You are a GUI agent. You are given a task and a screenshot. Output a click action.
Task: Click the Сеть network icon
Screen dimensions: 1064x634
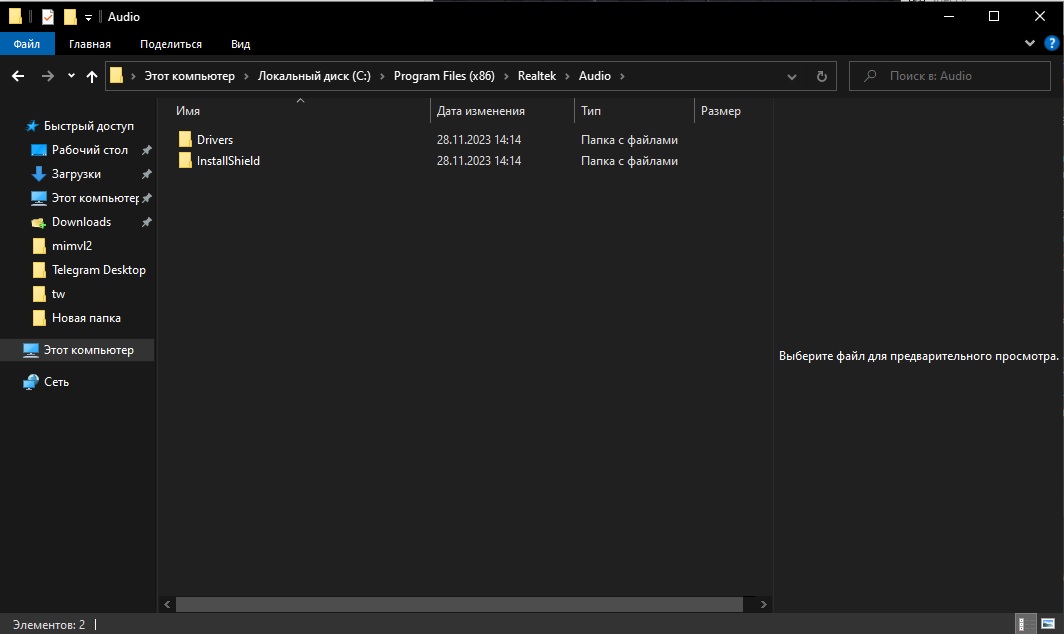(31, 382)
